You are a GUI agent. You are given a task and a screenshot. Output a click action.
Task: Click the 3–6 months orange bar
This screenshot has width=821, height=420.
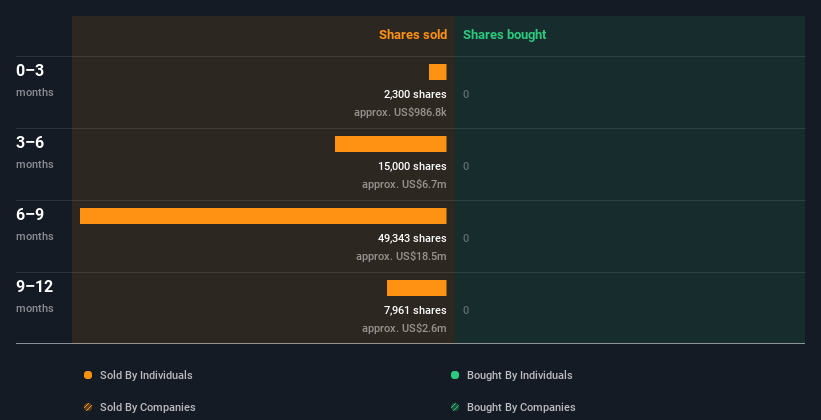click(391, 144)
